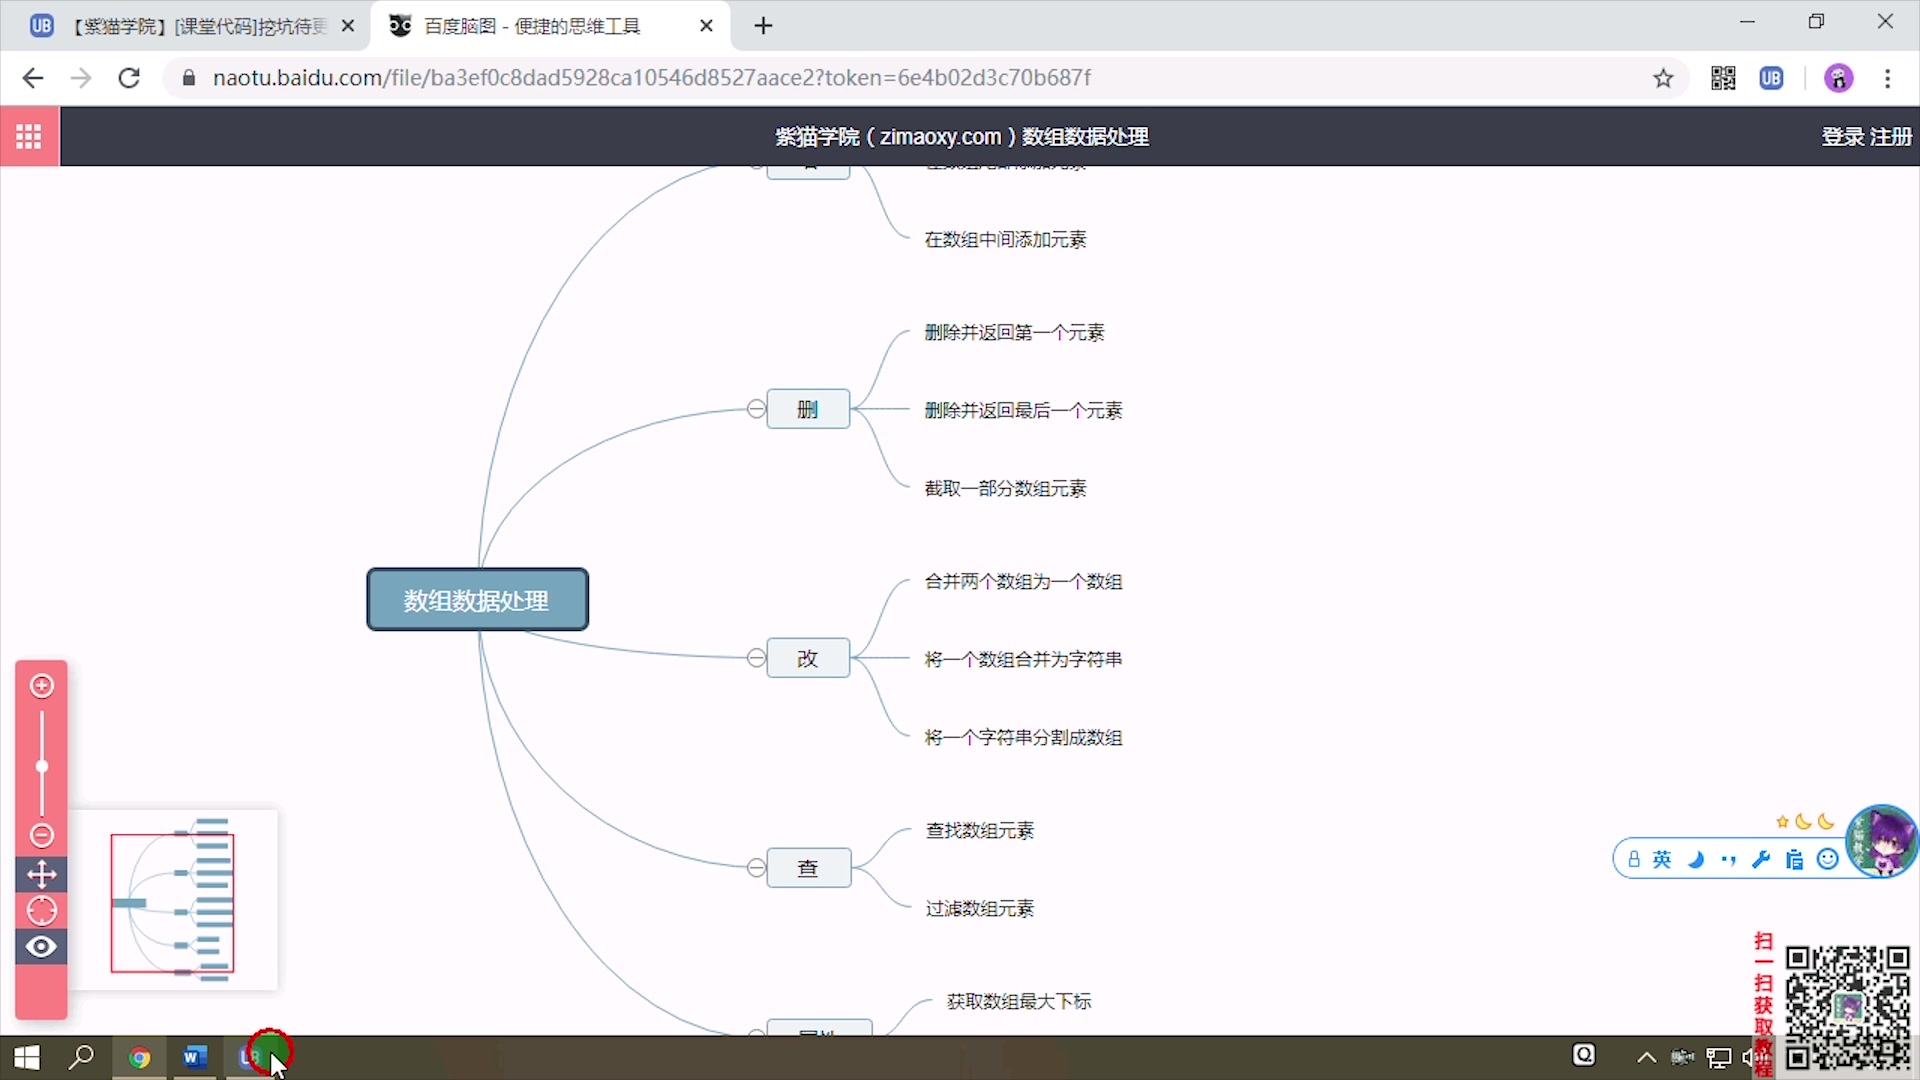Click the zoom level slider handle
1920x1080 pixels.
pos(42,767)
